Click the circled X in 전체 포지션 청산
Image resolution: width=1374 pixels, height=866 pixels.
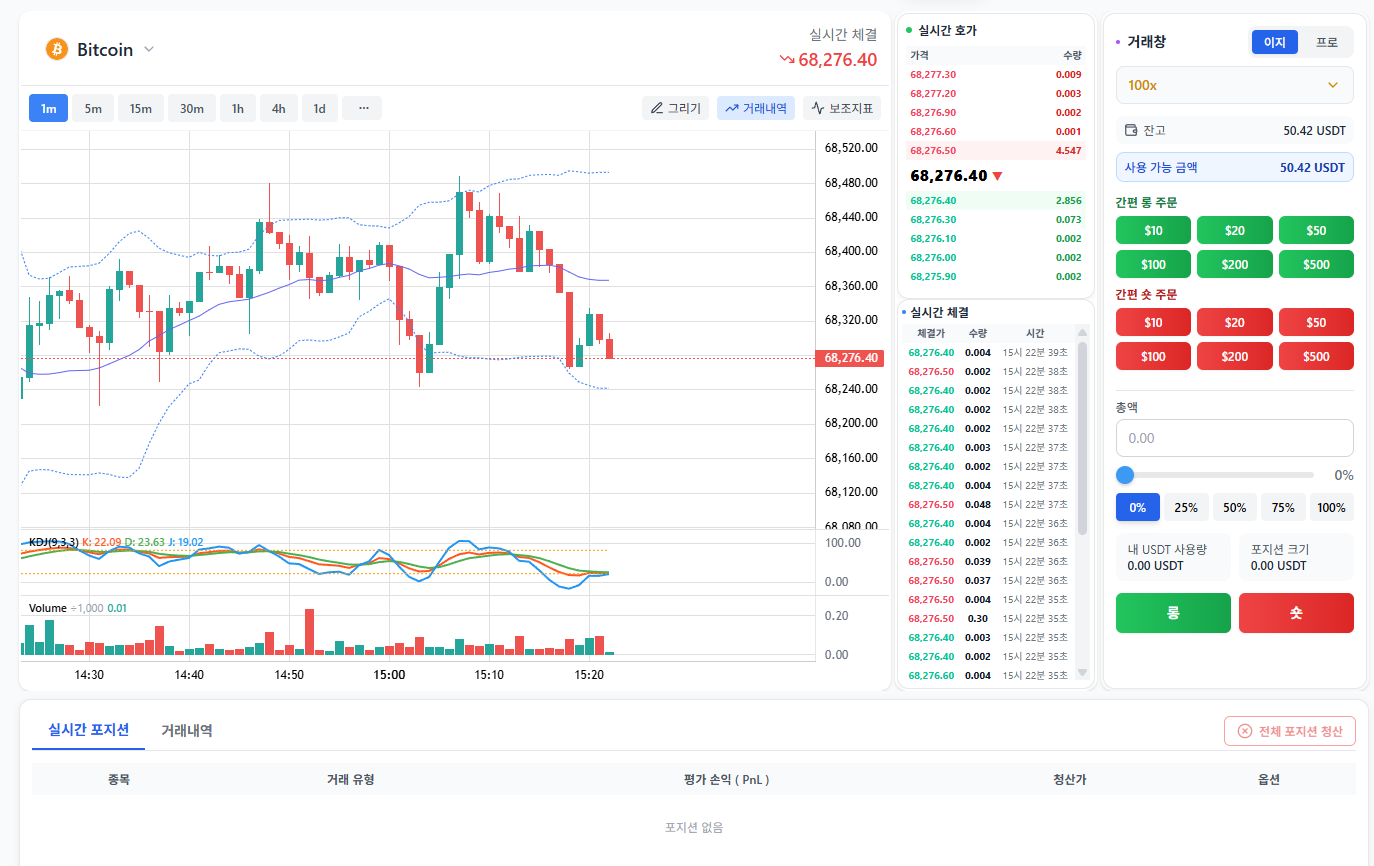pos(1244,731)
